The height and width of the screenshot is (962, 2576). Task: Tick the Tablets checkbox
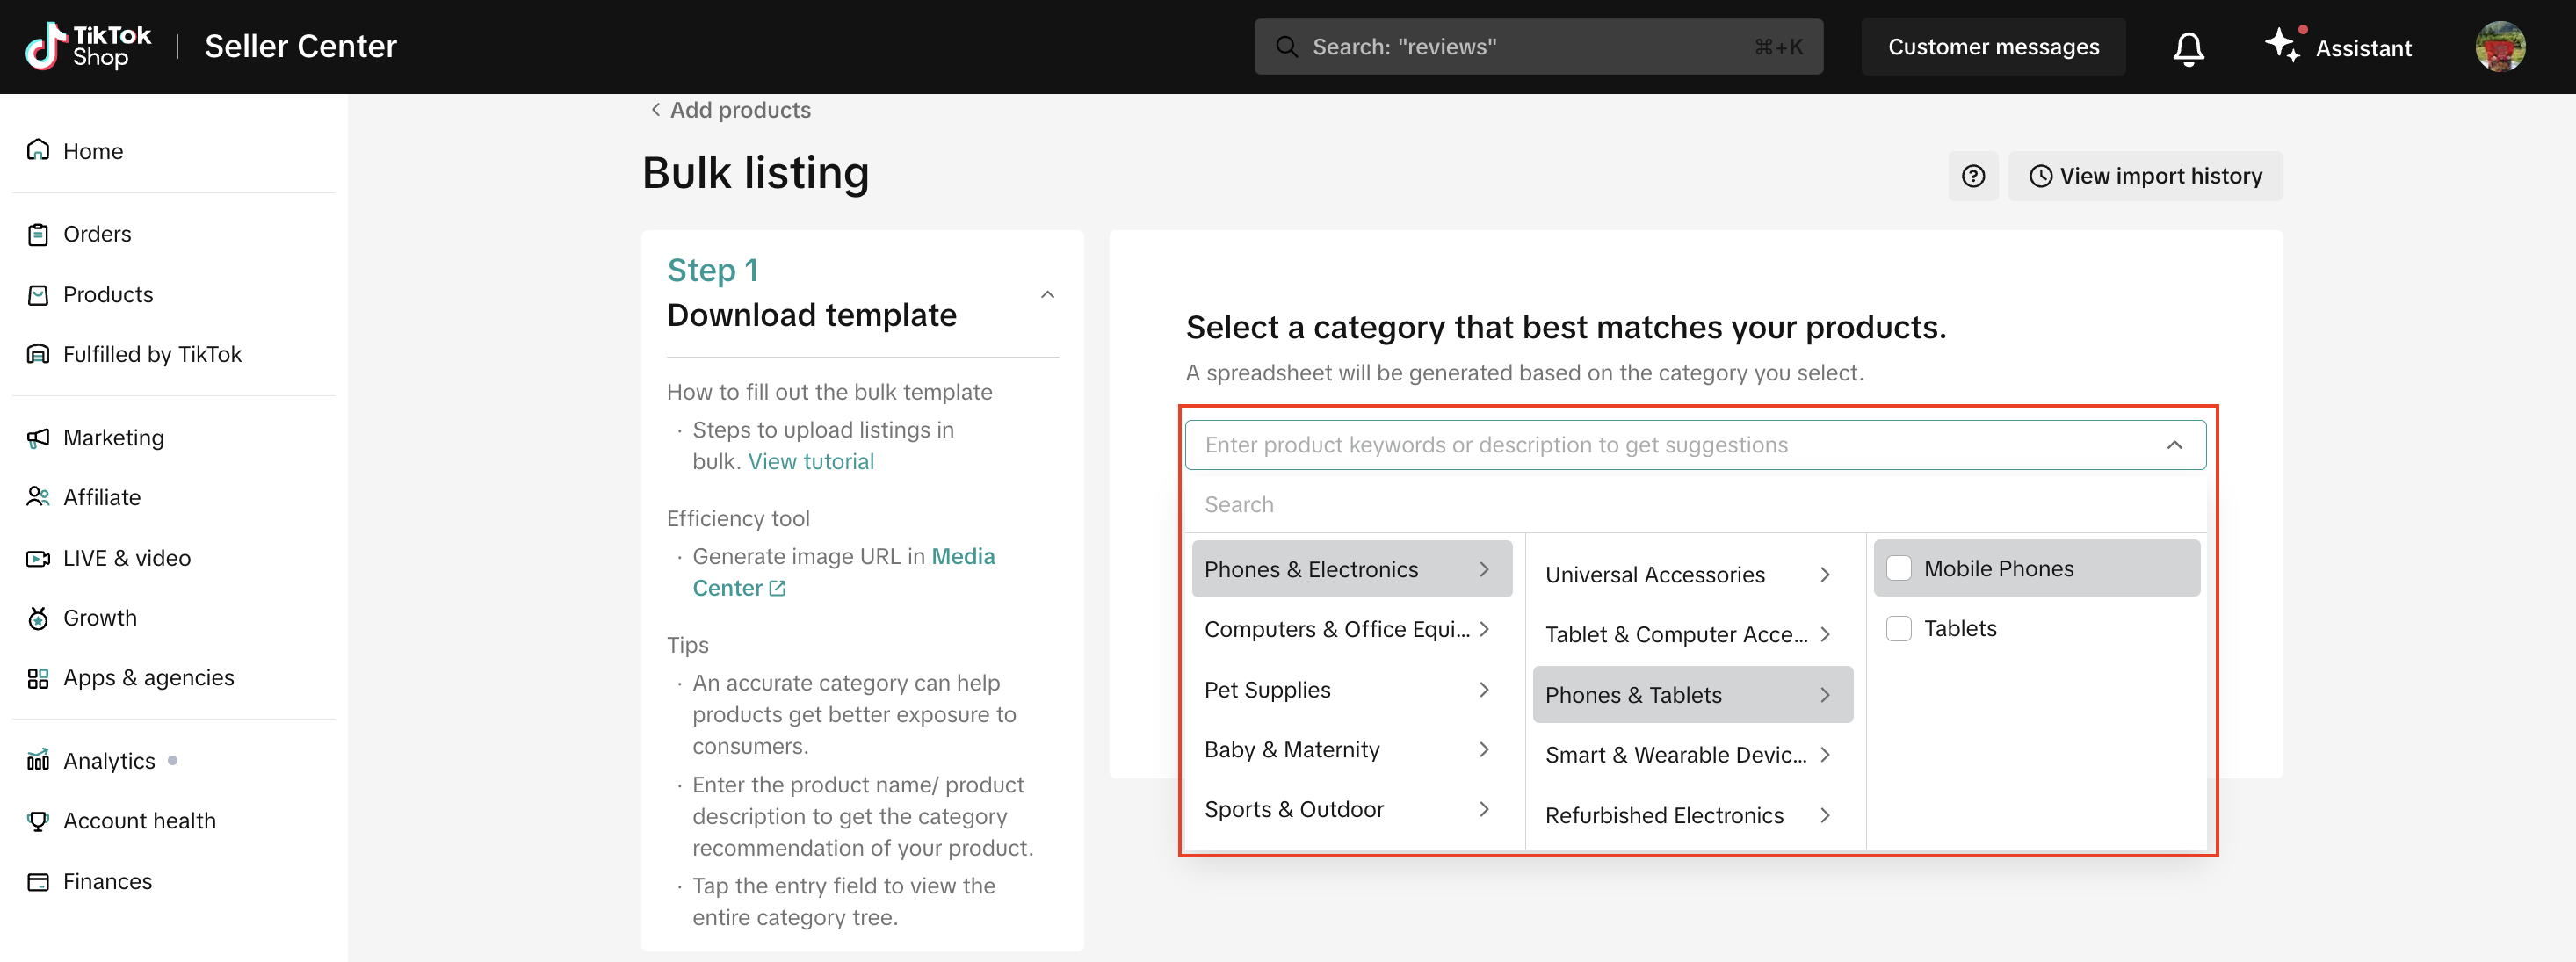tap(1898, 628)
